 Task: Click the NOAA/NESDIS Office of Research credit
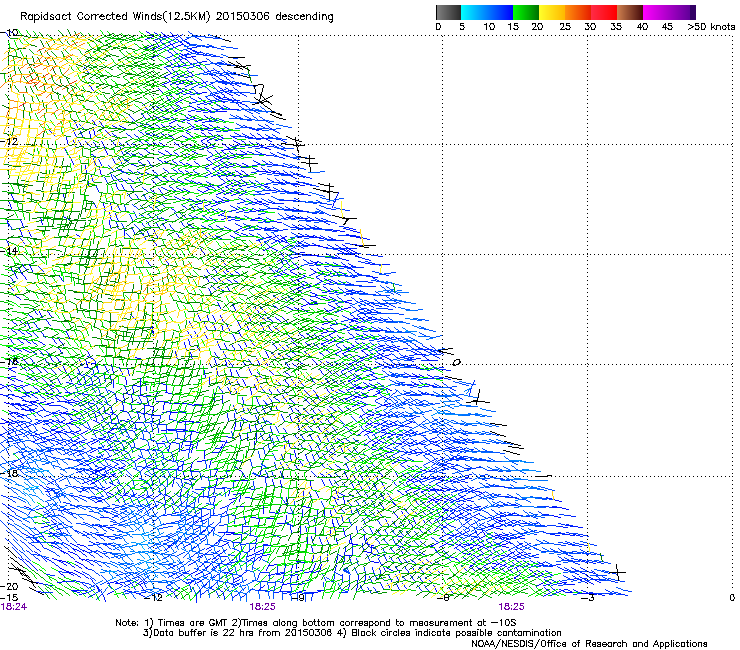(x=589, y=644)
